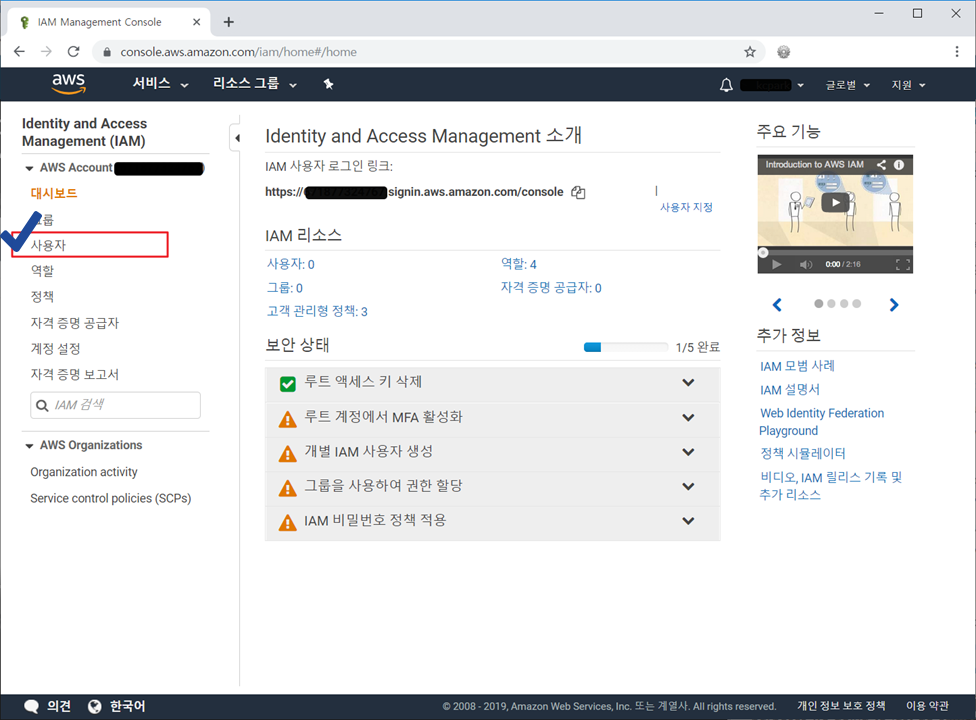Select 계정 설정 in the sidebar
This screenshot has height=720, width=976.
click(55, 348)
